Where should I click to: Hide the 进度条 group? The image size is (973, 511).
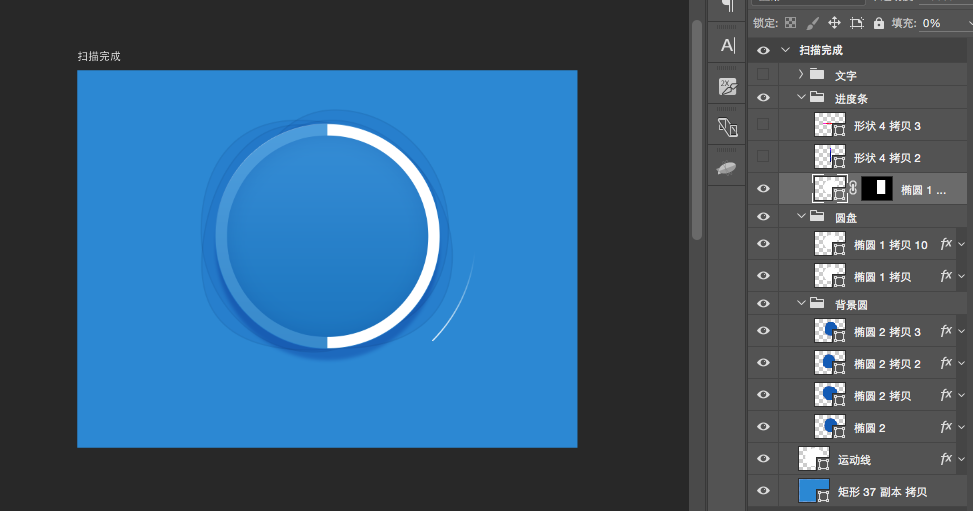763,97
